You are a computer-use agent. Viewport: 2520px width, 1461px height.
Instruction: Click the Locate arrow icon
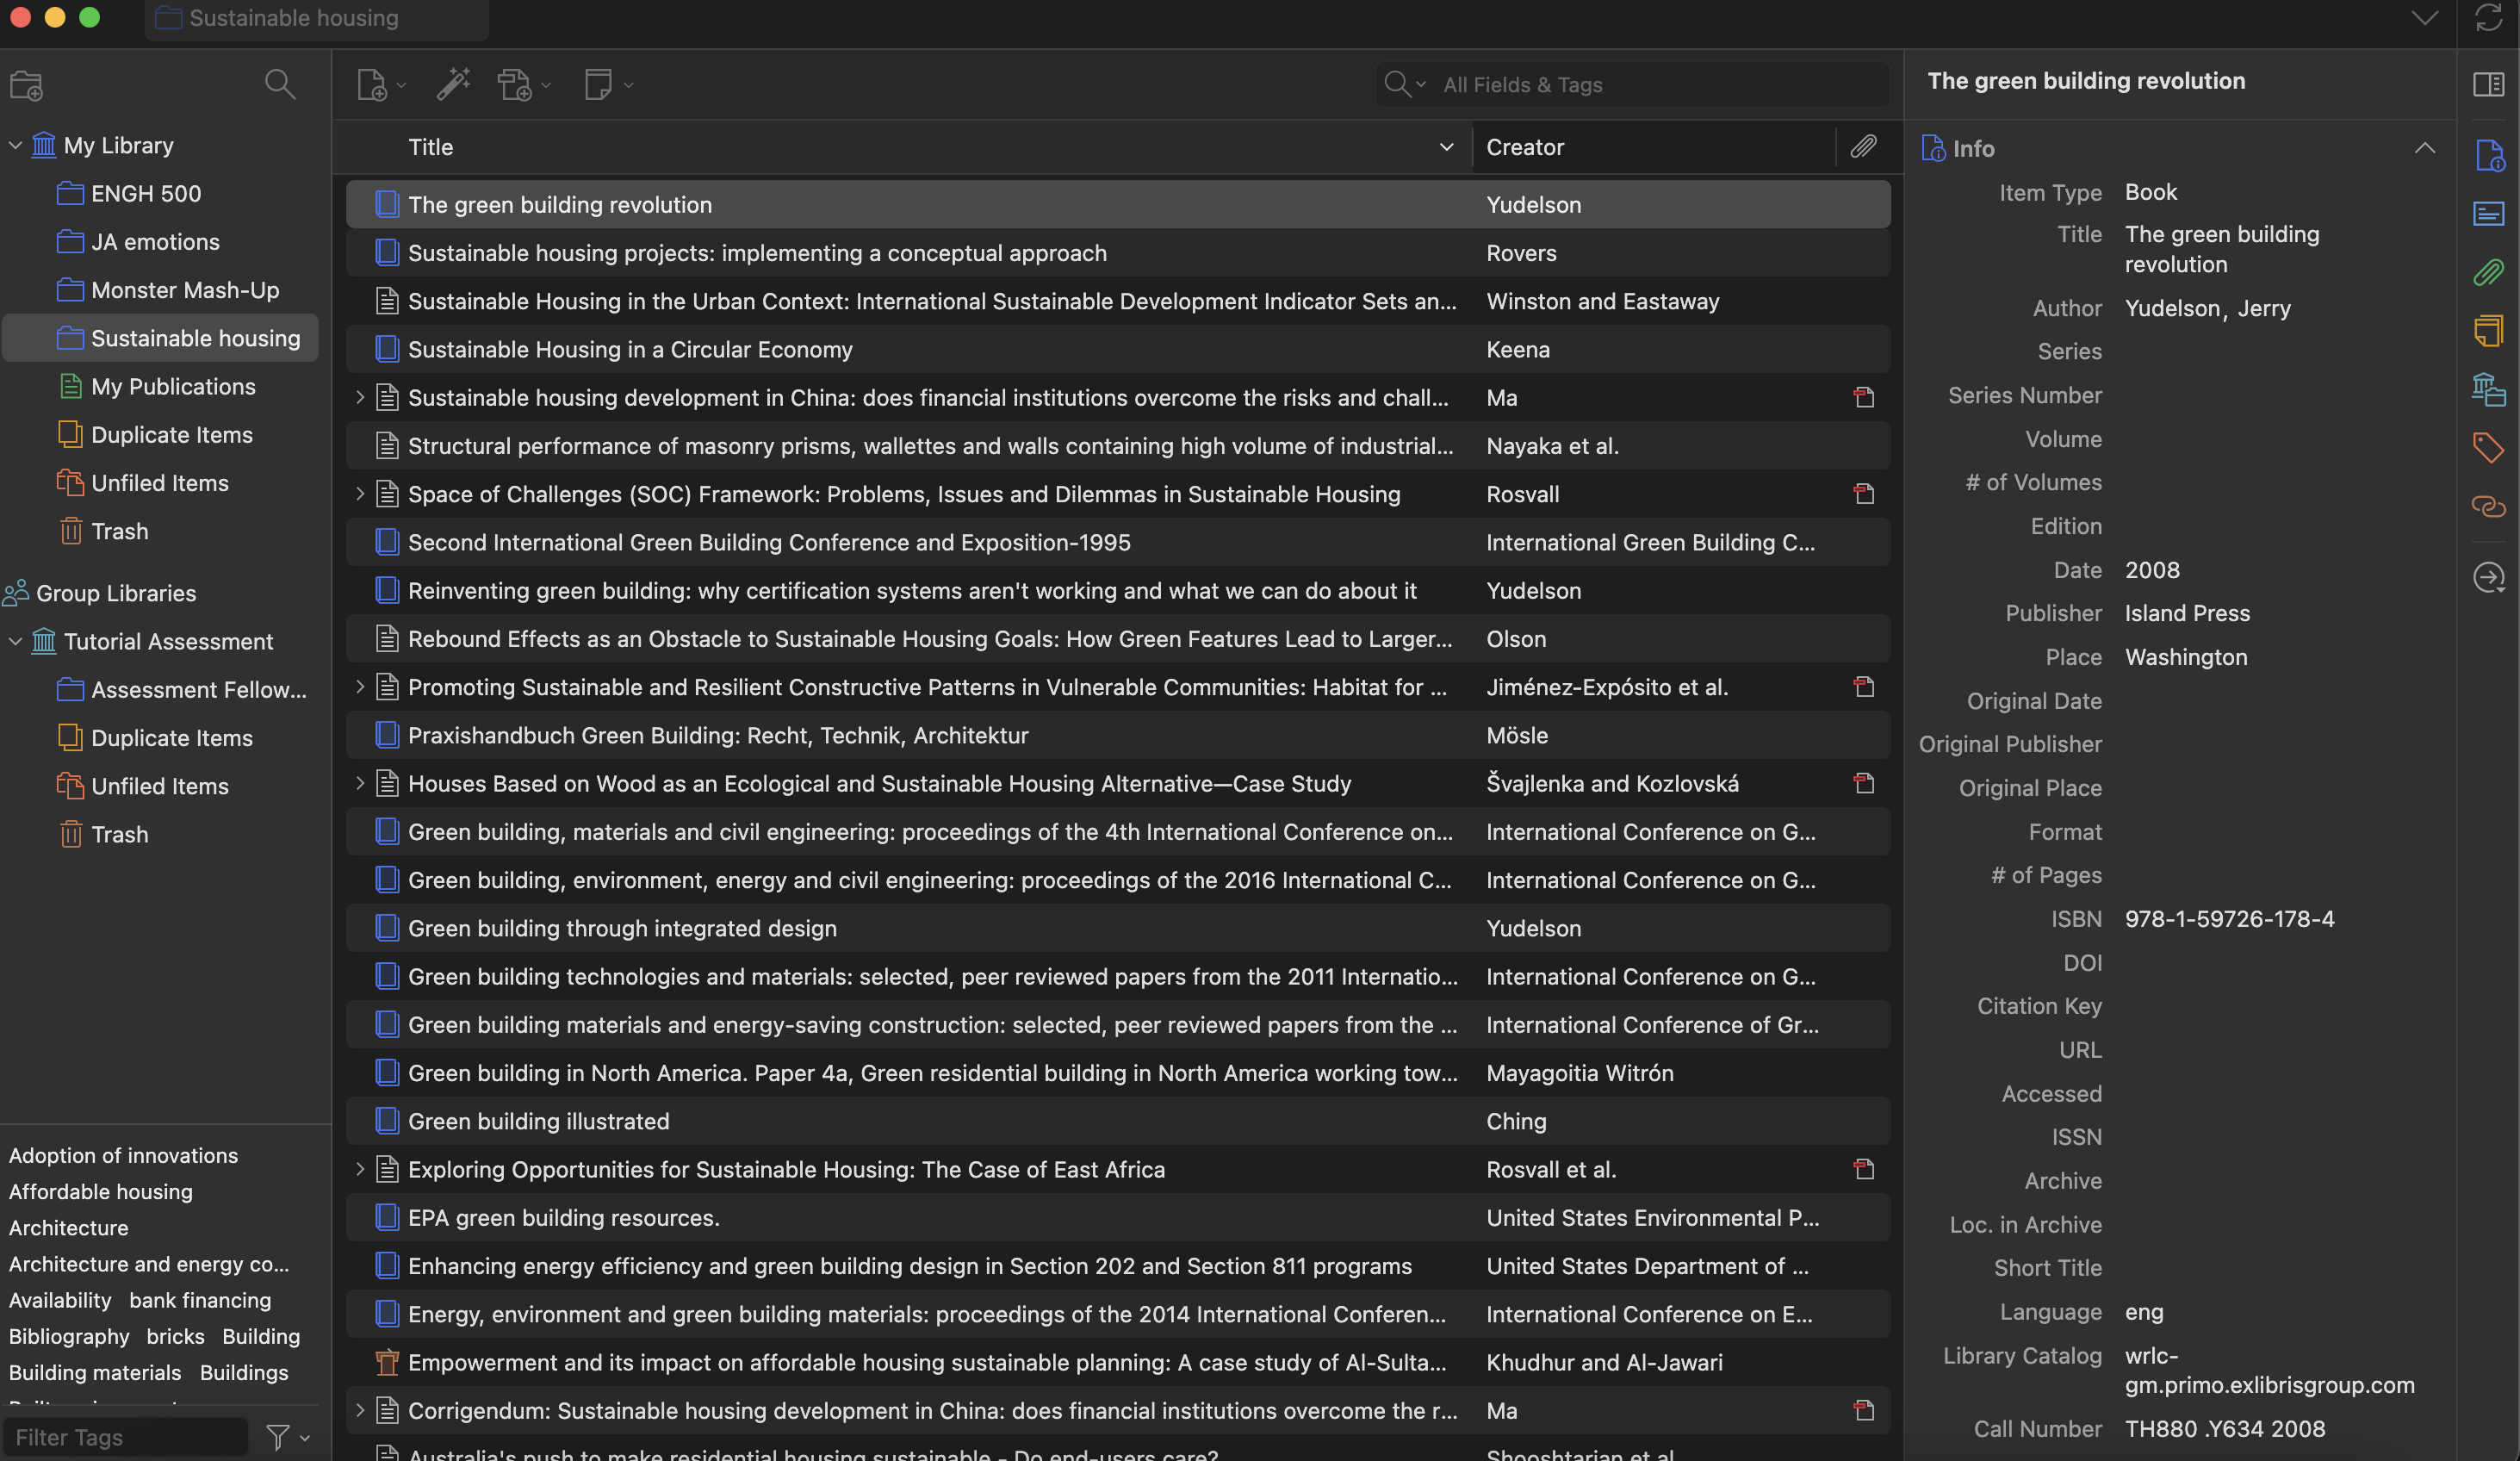pos(2488,577)
